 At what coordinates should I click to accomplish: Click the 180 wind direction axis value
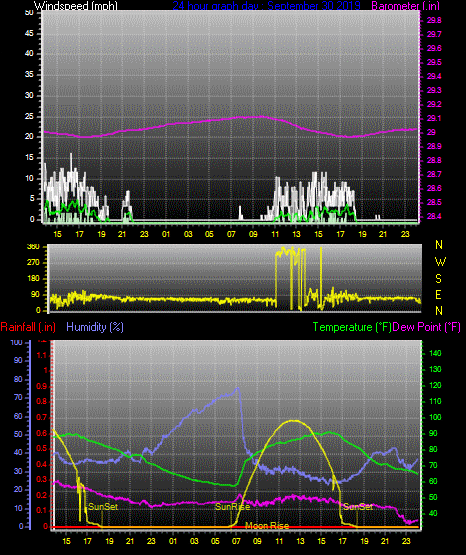(33, 279)
